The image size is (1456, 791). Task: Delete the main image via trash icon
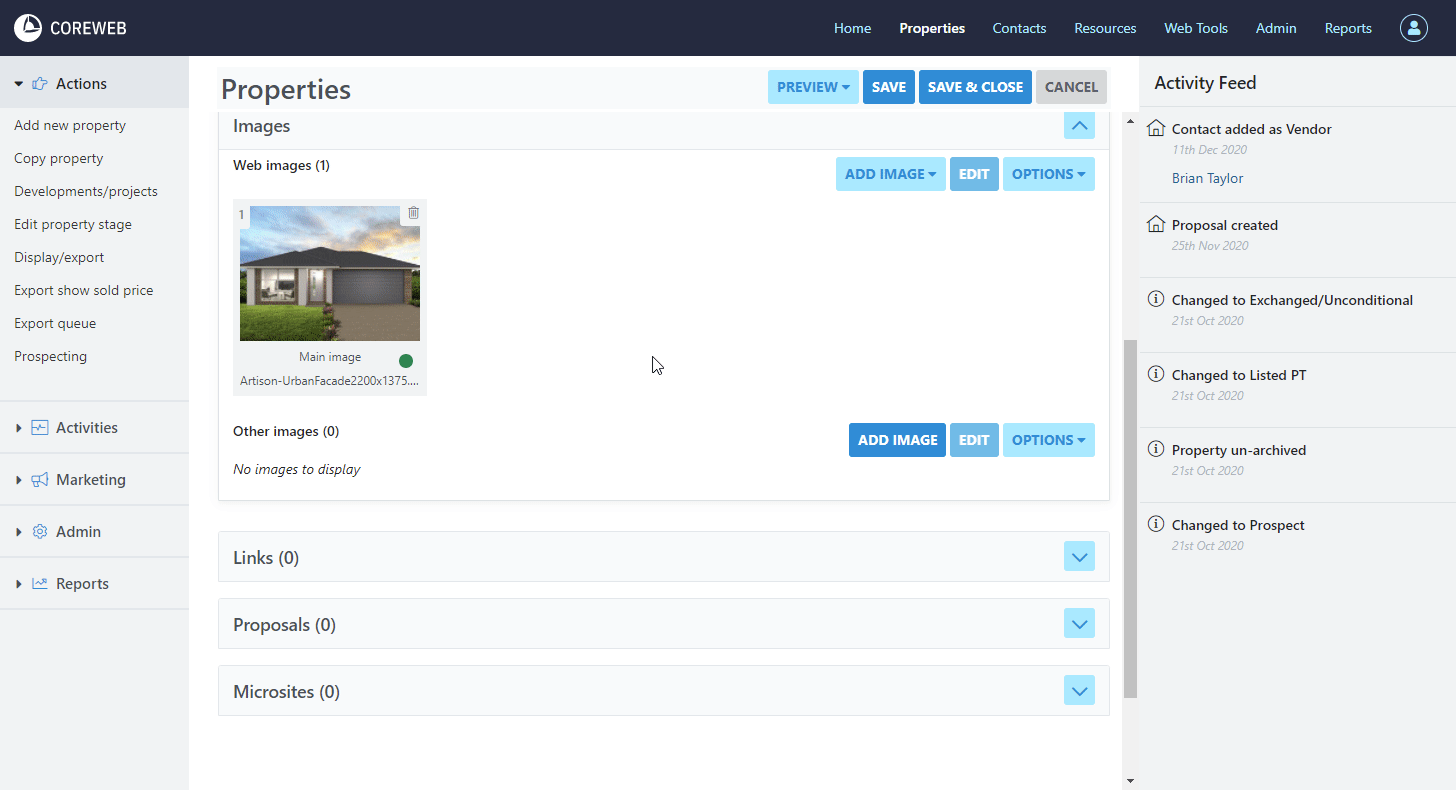coord(414,213)
